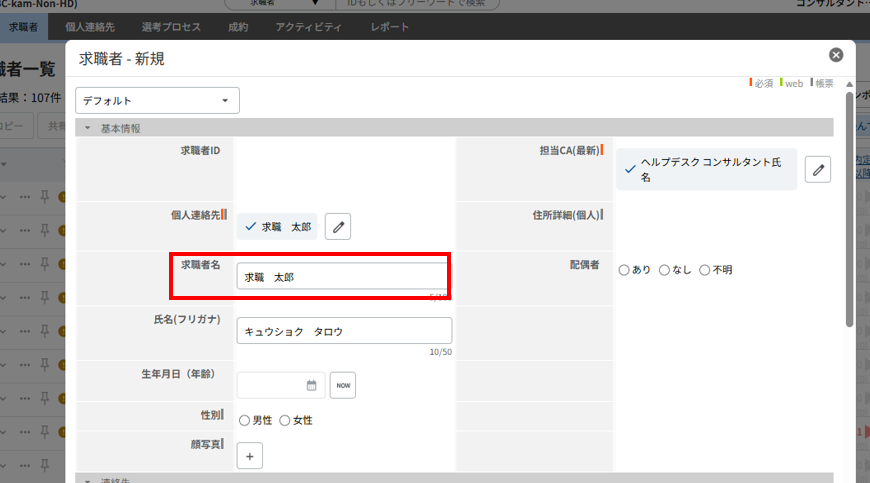Click the checkmark on ヘルプデスク コンサルタント chip

point(629,169)
